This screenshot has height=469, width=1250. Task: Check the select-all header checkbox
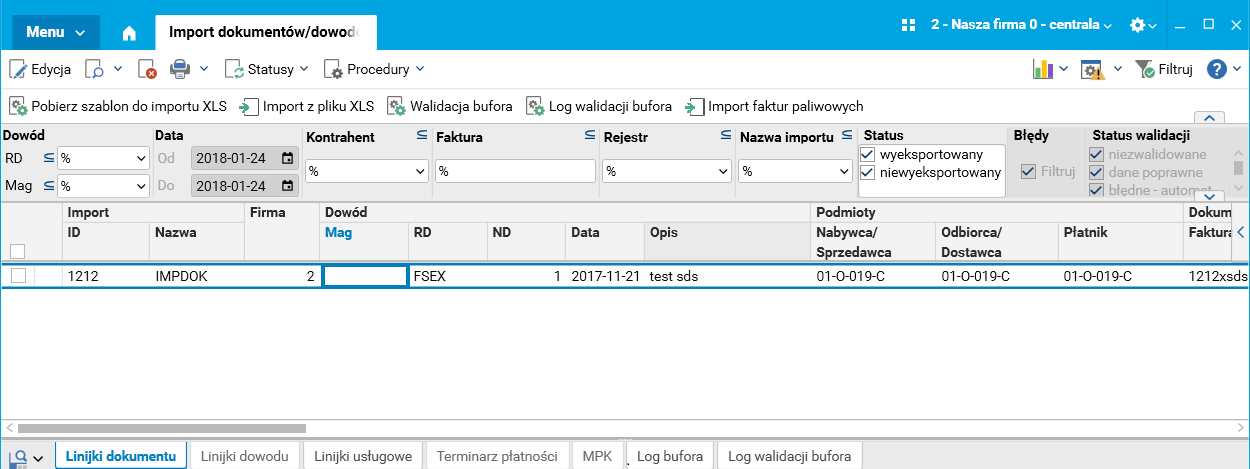(17, 251)
